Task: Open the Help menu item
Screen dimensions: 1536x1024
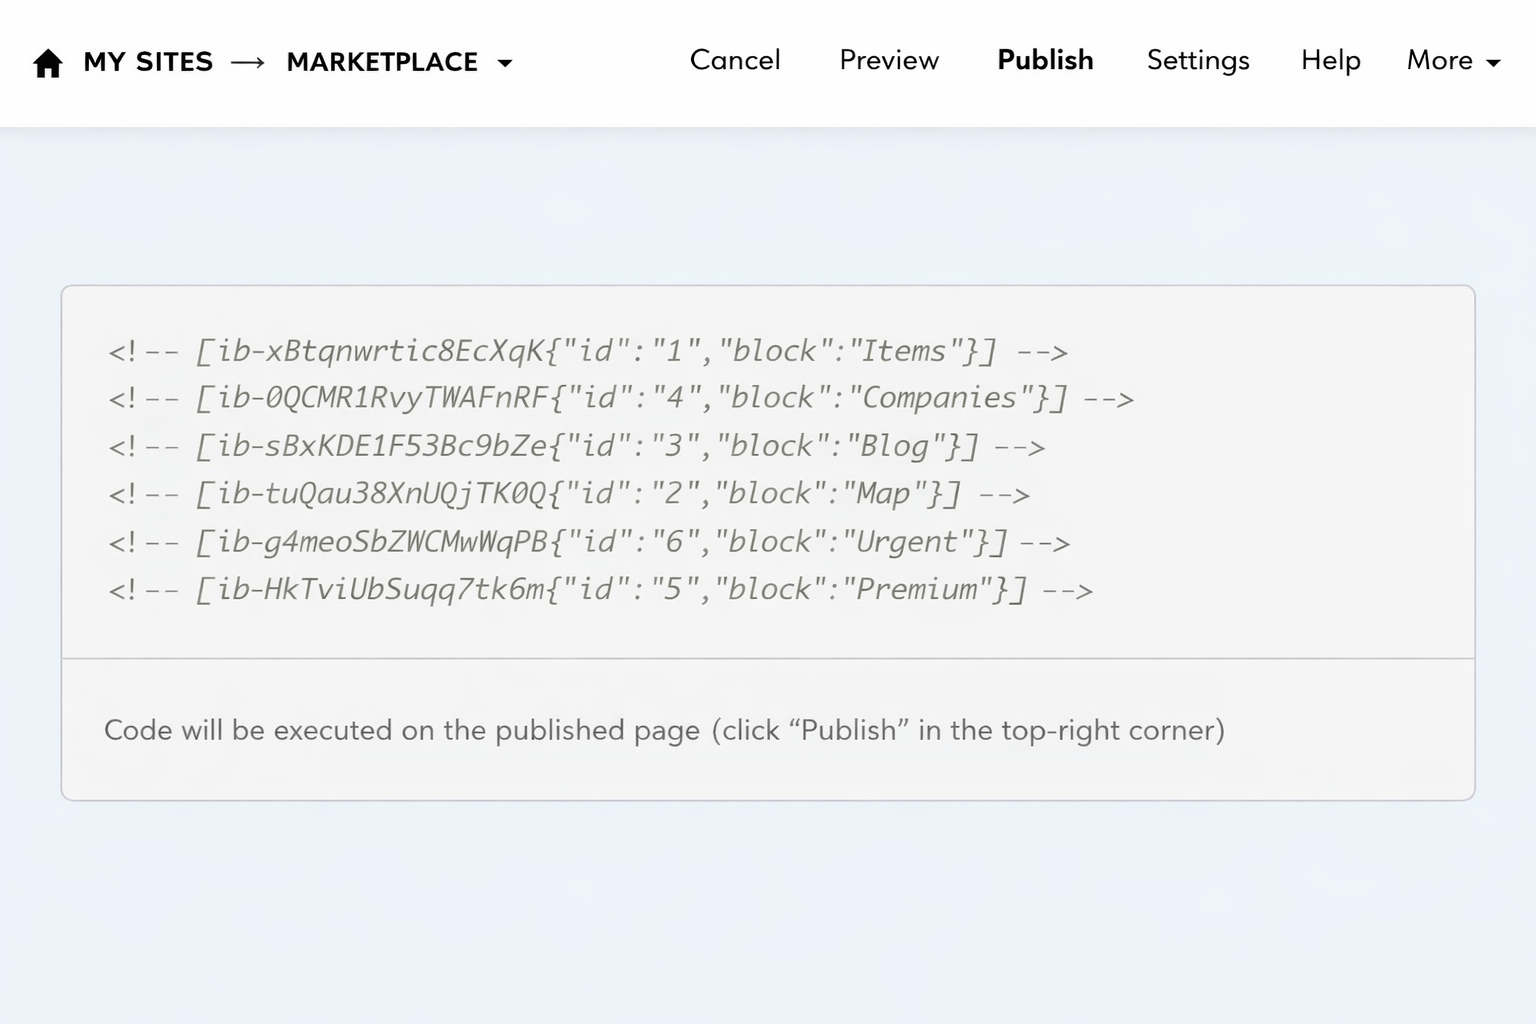Action: (1330, 60)
